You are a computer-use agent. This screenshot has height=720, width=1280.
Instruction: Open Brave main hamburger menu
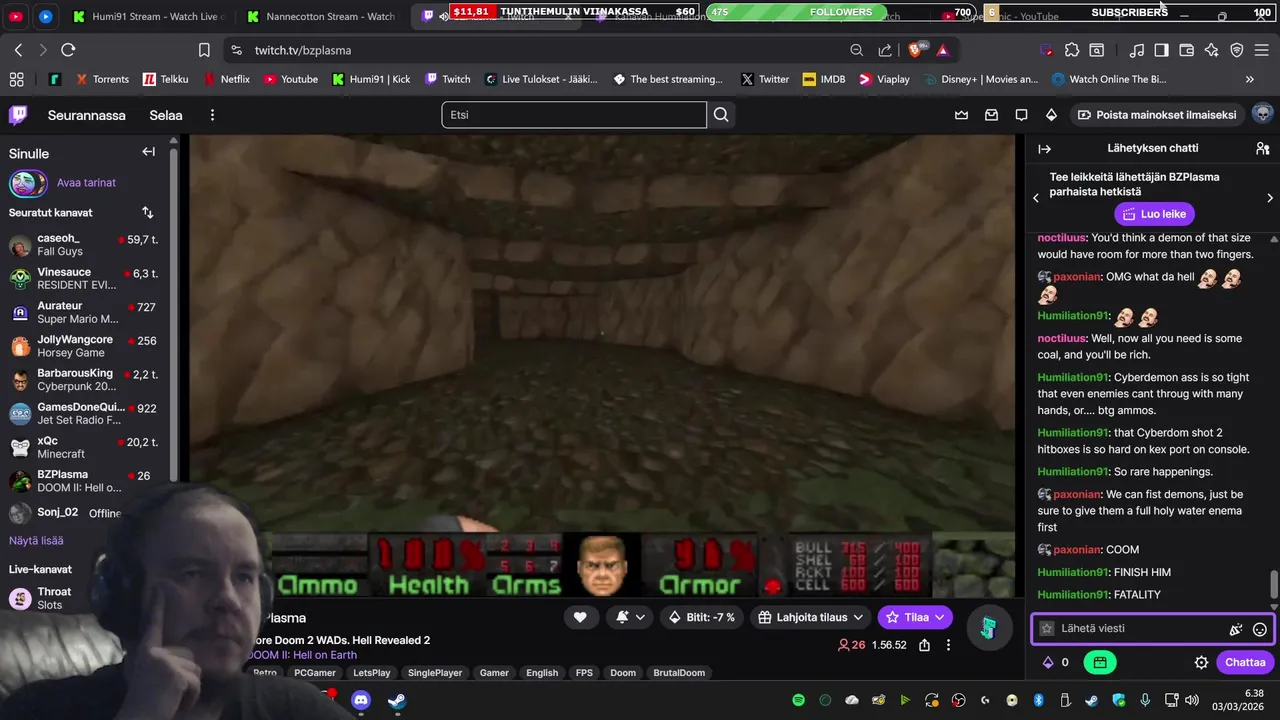click(1261, 50)
